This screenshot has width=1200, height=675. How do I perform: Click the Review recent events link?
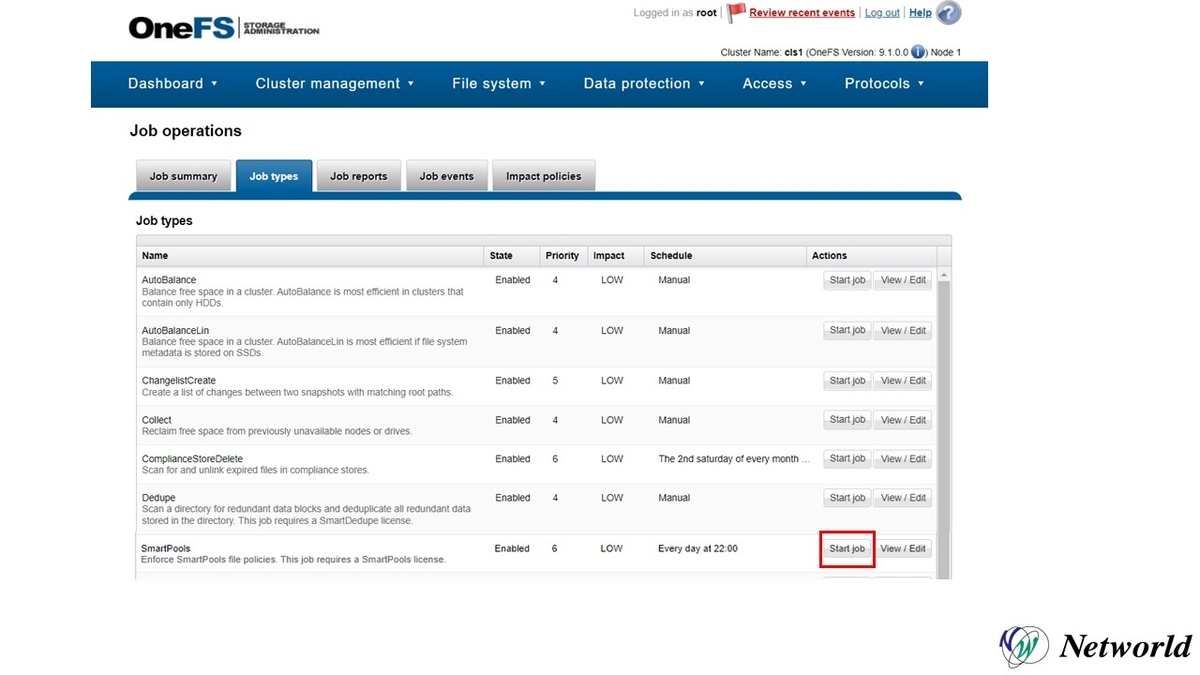pyautogui.click(x=802, y=13)
